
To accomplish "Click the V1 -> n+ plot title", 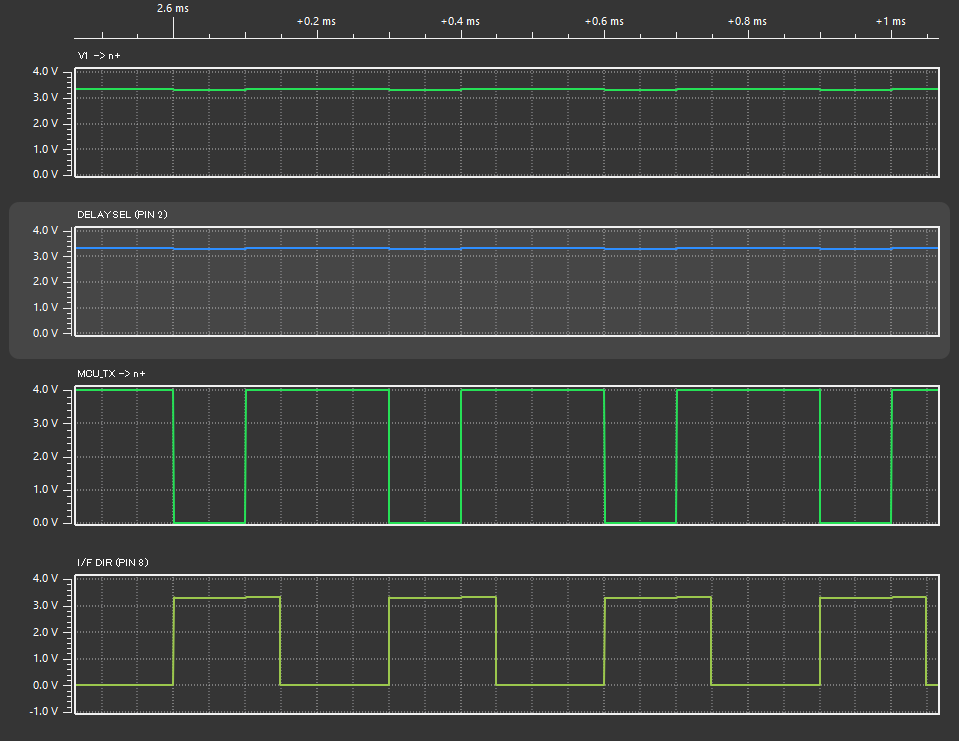I will [x=98, y=56].
